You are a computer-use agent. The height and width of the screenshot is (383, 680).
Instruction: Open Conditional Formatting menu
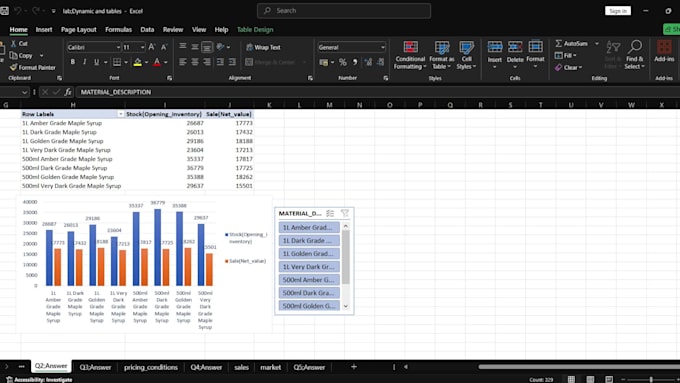(410, 55)
